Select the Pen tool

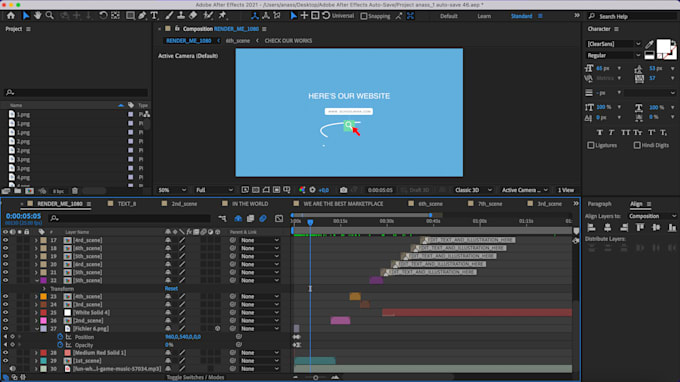pos(142,16)
